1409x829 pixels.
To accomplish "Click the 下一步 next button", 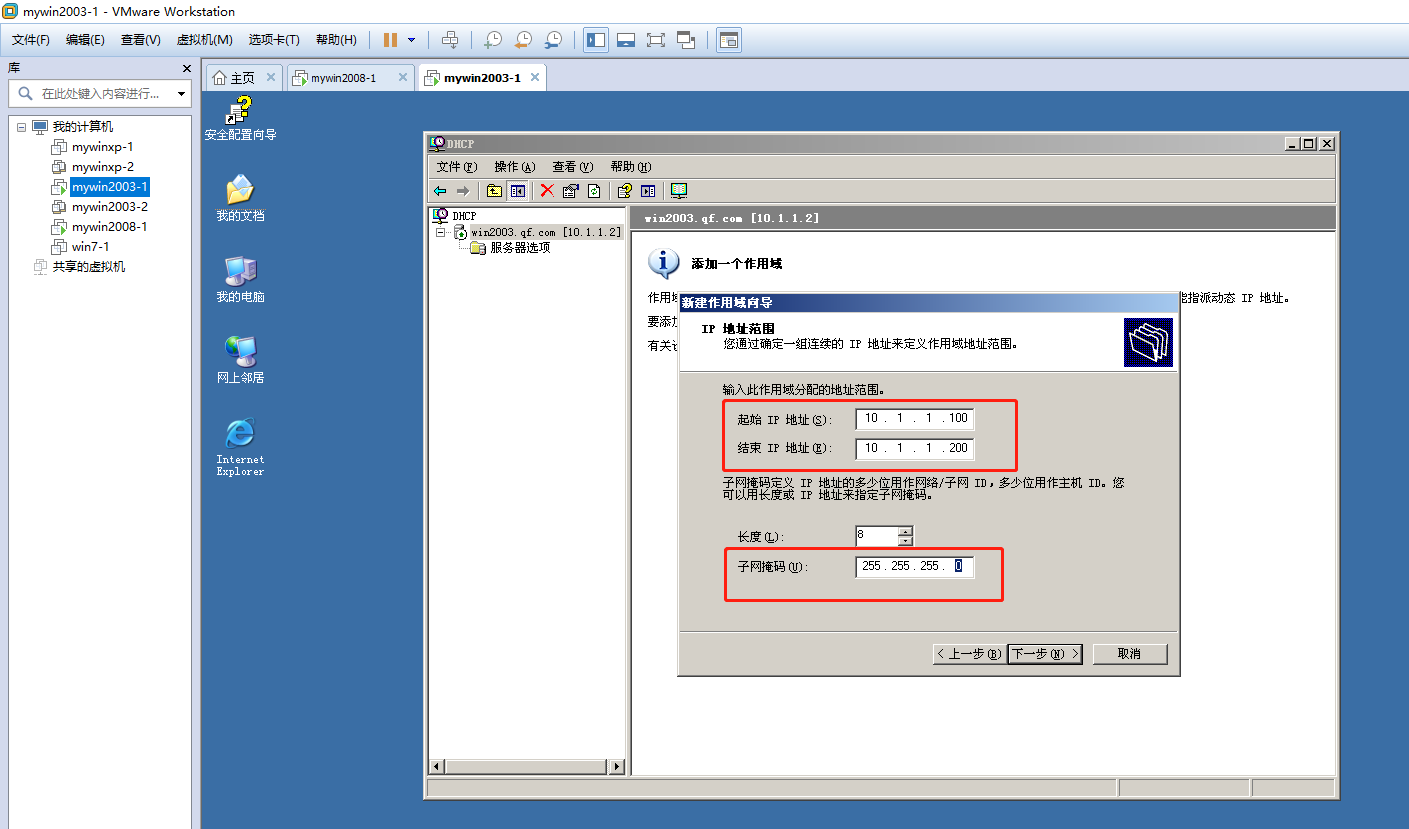I will pos(1044,654).
